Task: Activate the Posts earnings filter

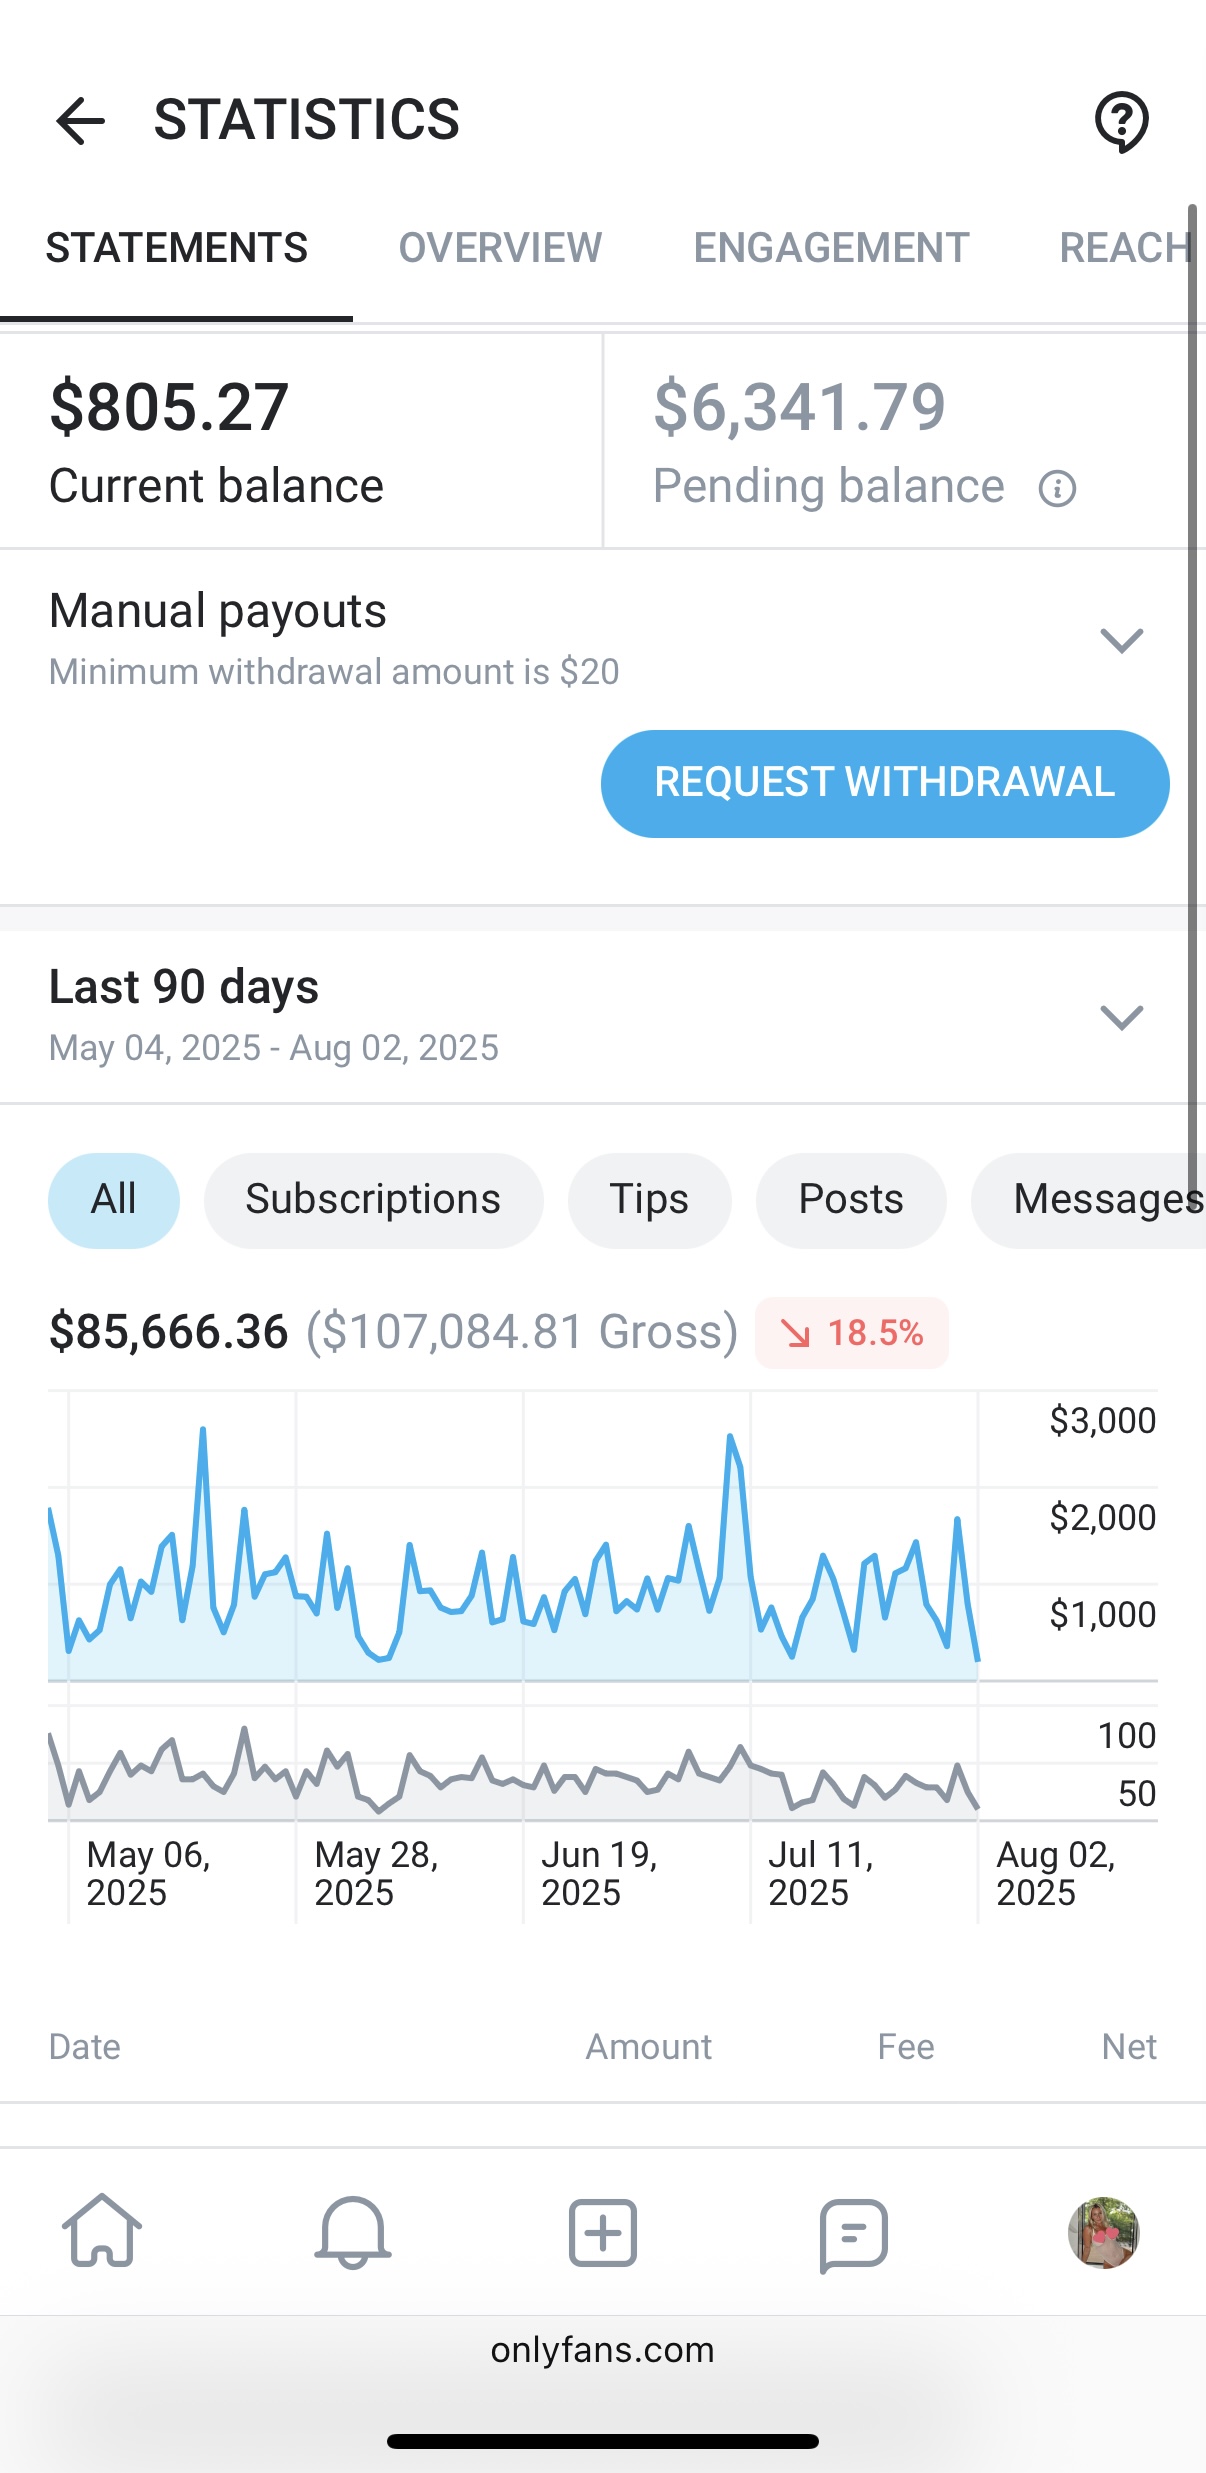Action: [850, 1199]
